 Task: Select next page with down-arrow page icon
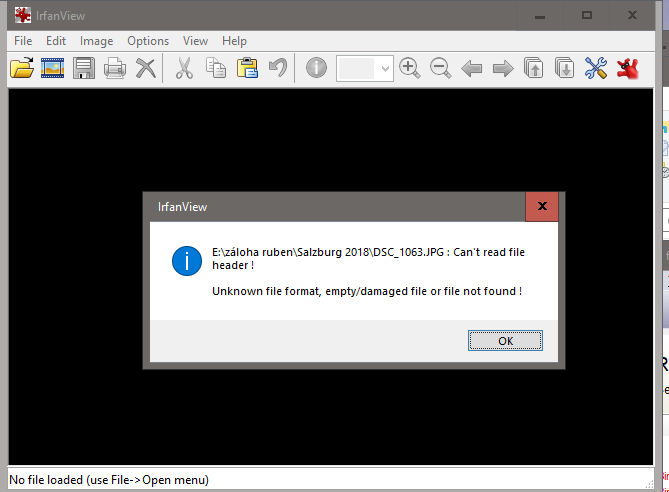[x=565, y=68]
